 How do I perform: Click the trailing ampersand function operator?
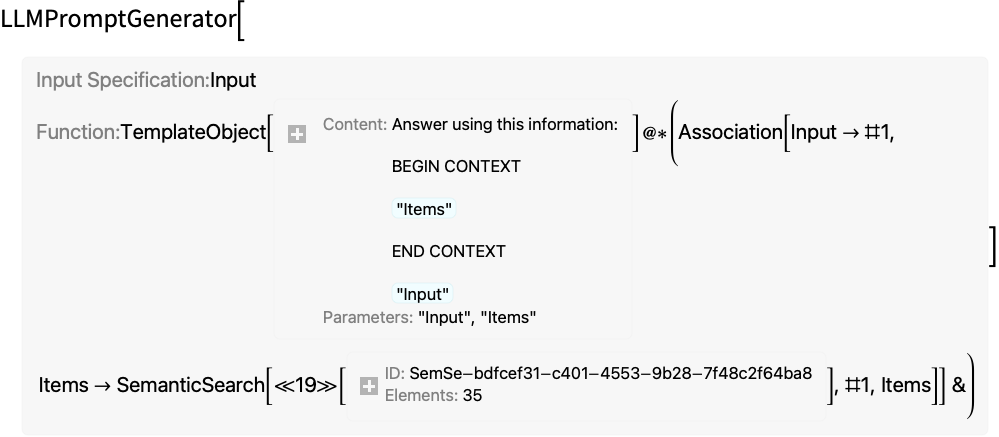tap(959, 385)
